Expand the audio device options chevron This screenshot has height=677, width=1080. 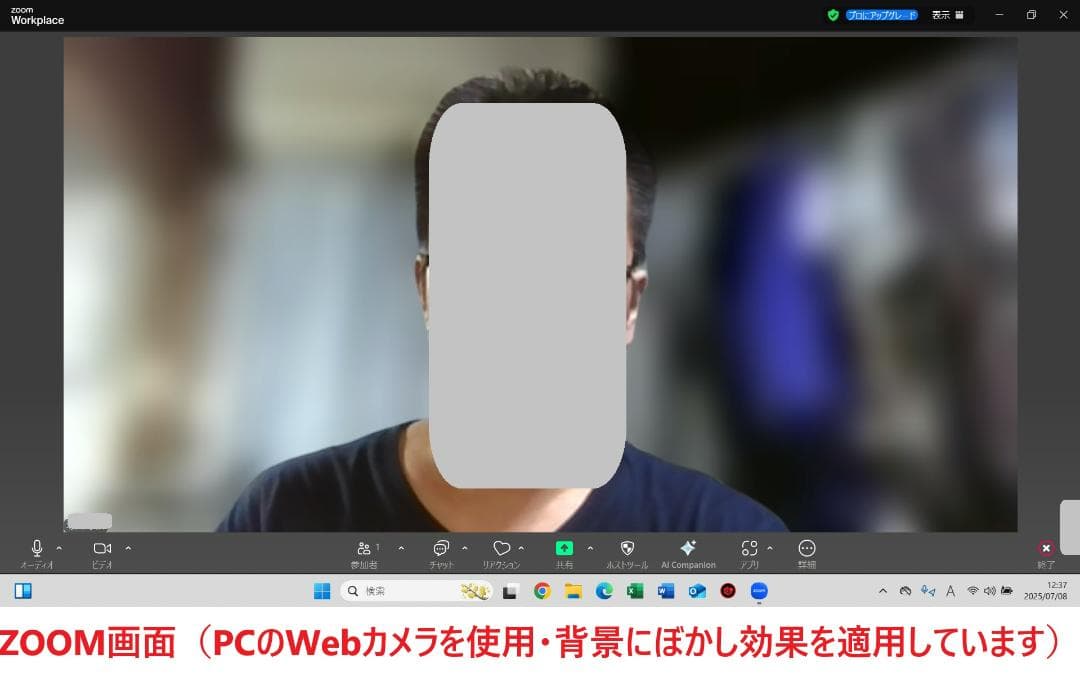[57, 548]
